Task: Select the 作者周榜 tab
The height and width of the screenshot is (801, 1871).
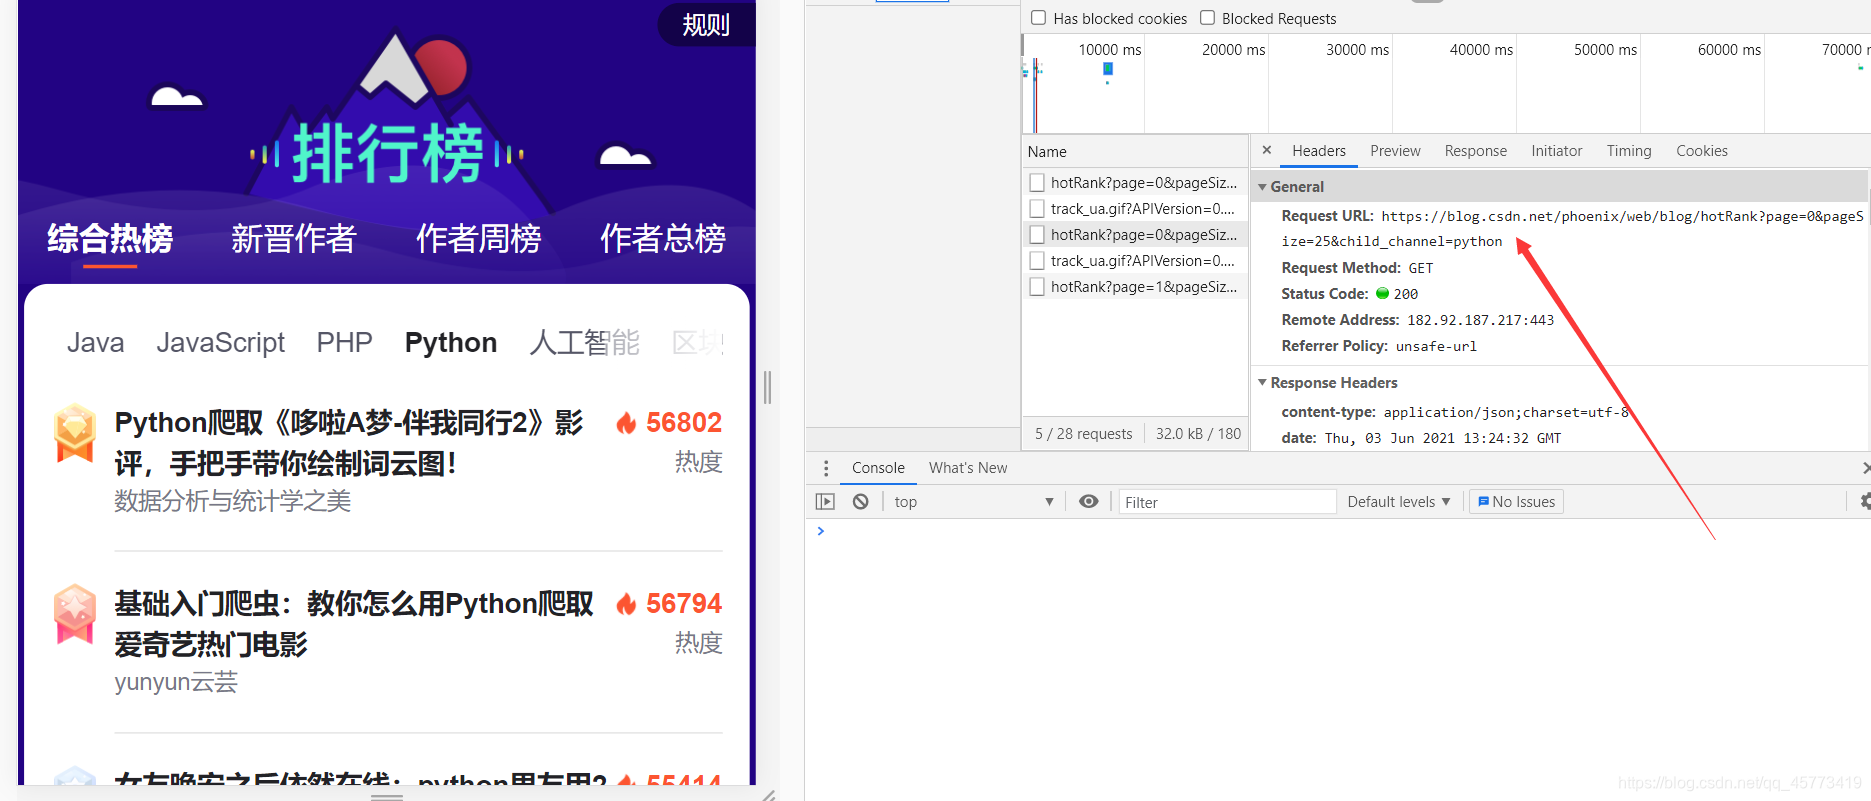Action: (479, 239)
